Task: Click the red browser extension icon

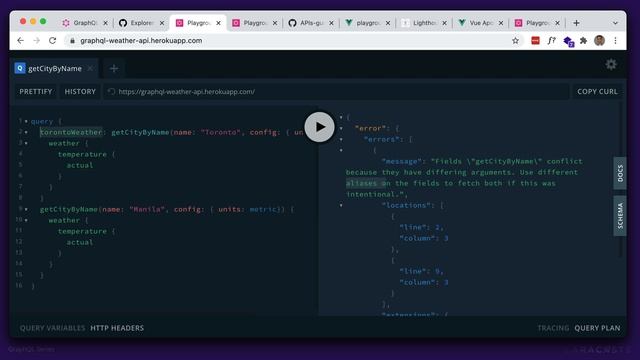Action: point(535,40)
